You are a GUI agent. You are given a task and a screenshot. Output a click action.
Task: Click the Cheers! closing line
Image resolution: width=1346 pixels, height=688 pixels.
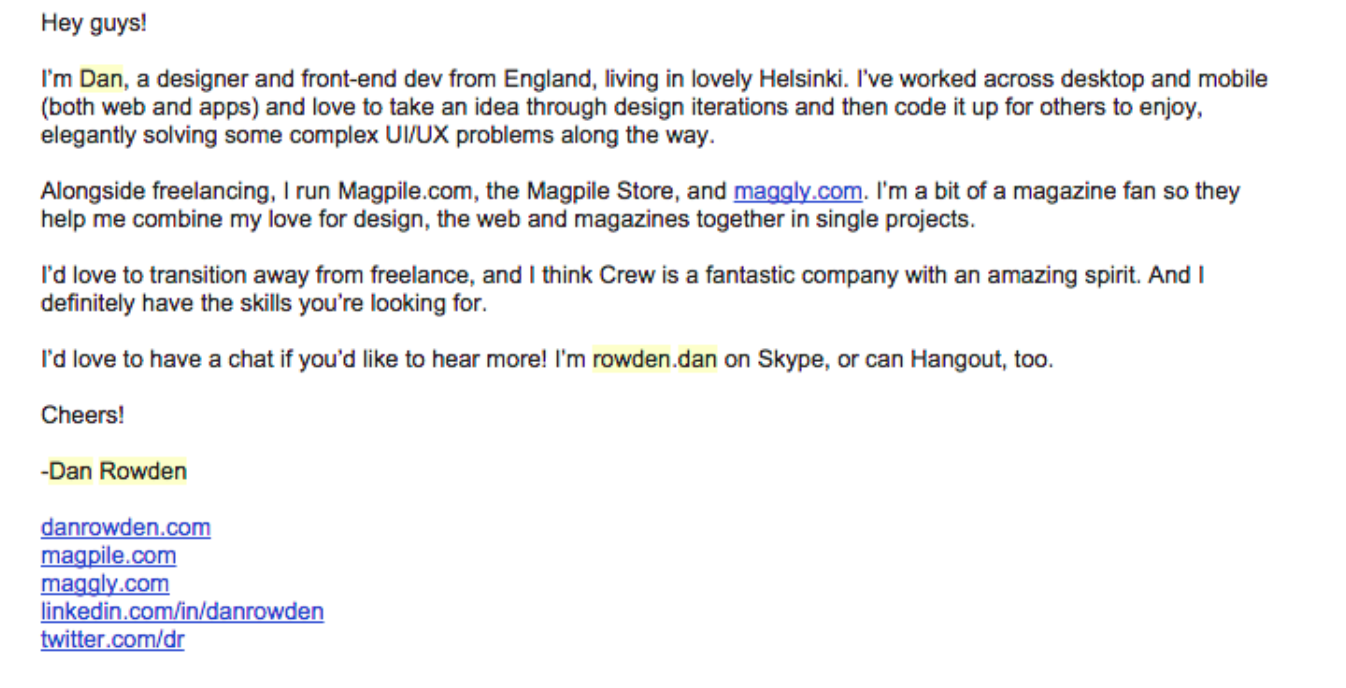(x=83, y=415)
